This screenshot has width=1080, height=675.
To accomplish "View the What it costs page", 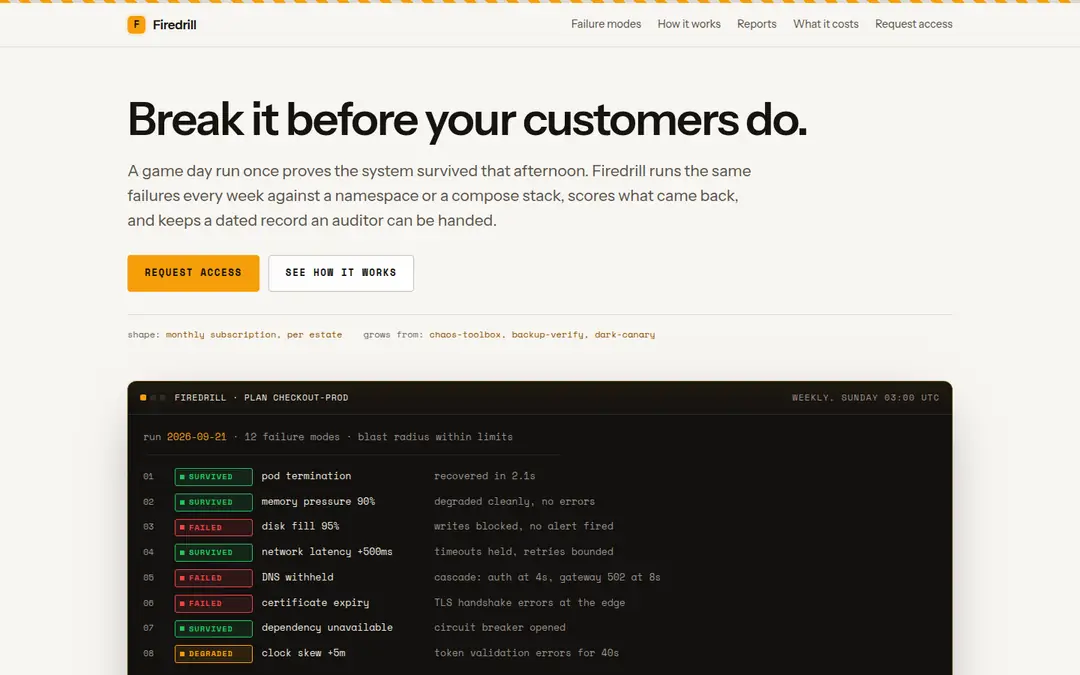I will (x=826, y=24).
